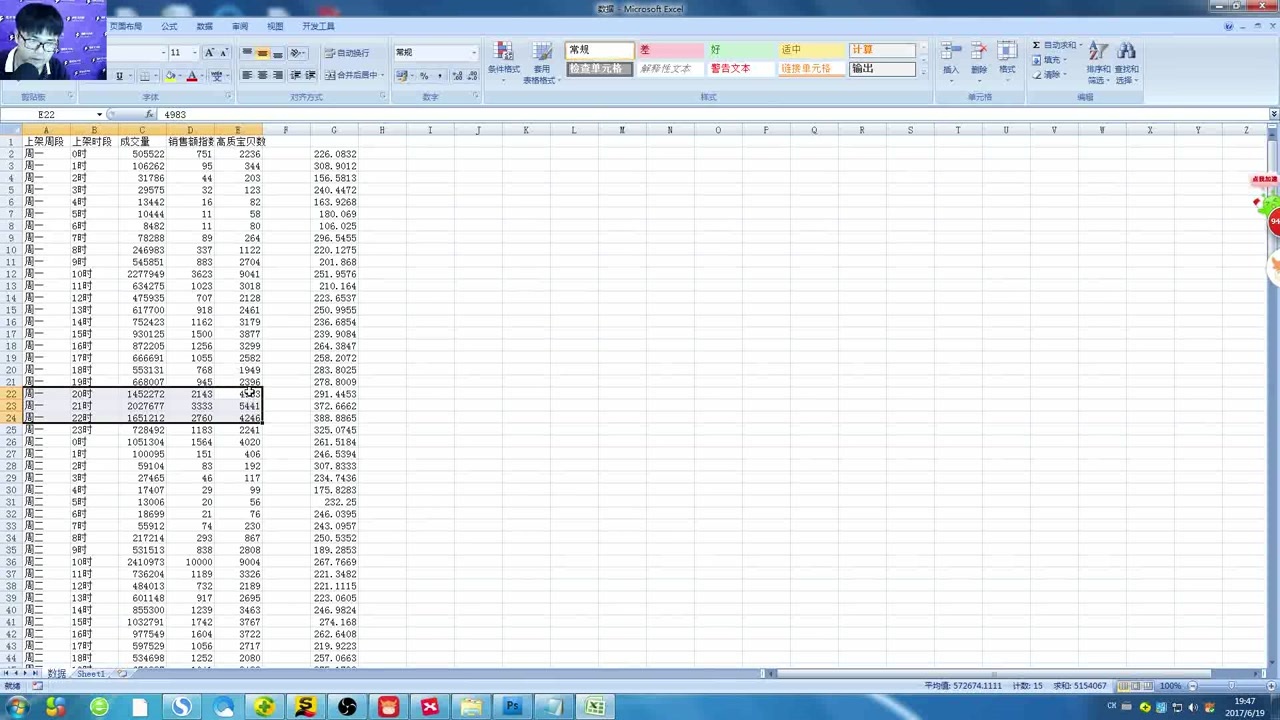Click the font color A icon

point(192,76)
